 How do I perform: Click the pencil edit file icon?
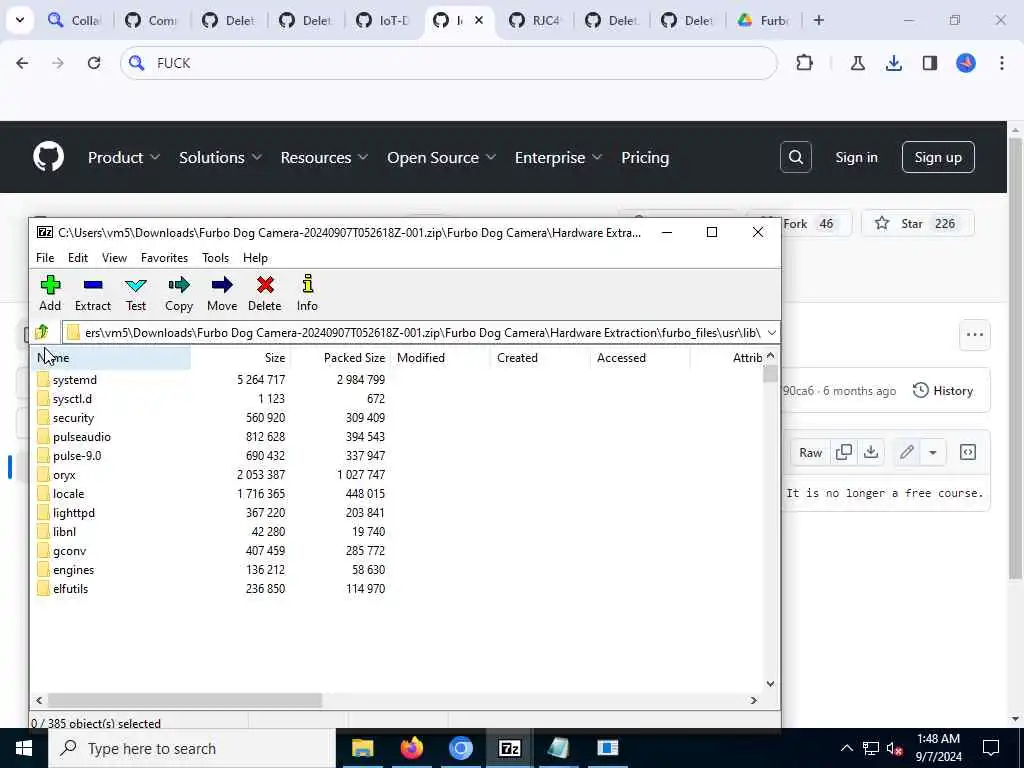coord(906,452)
